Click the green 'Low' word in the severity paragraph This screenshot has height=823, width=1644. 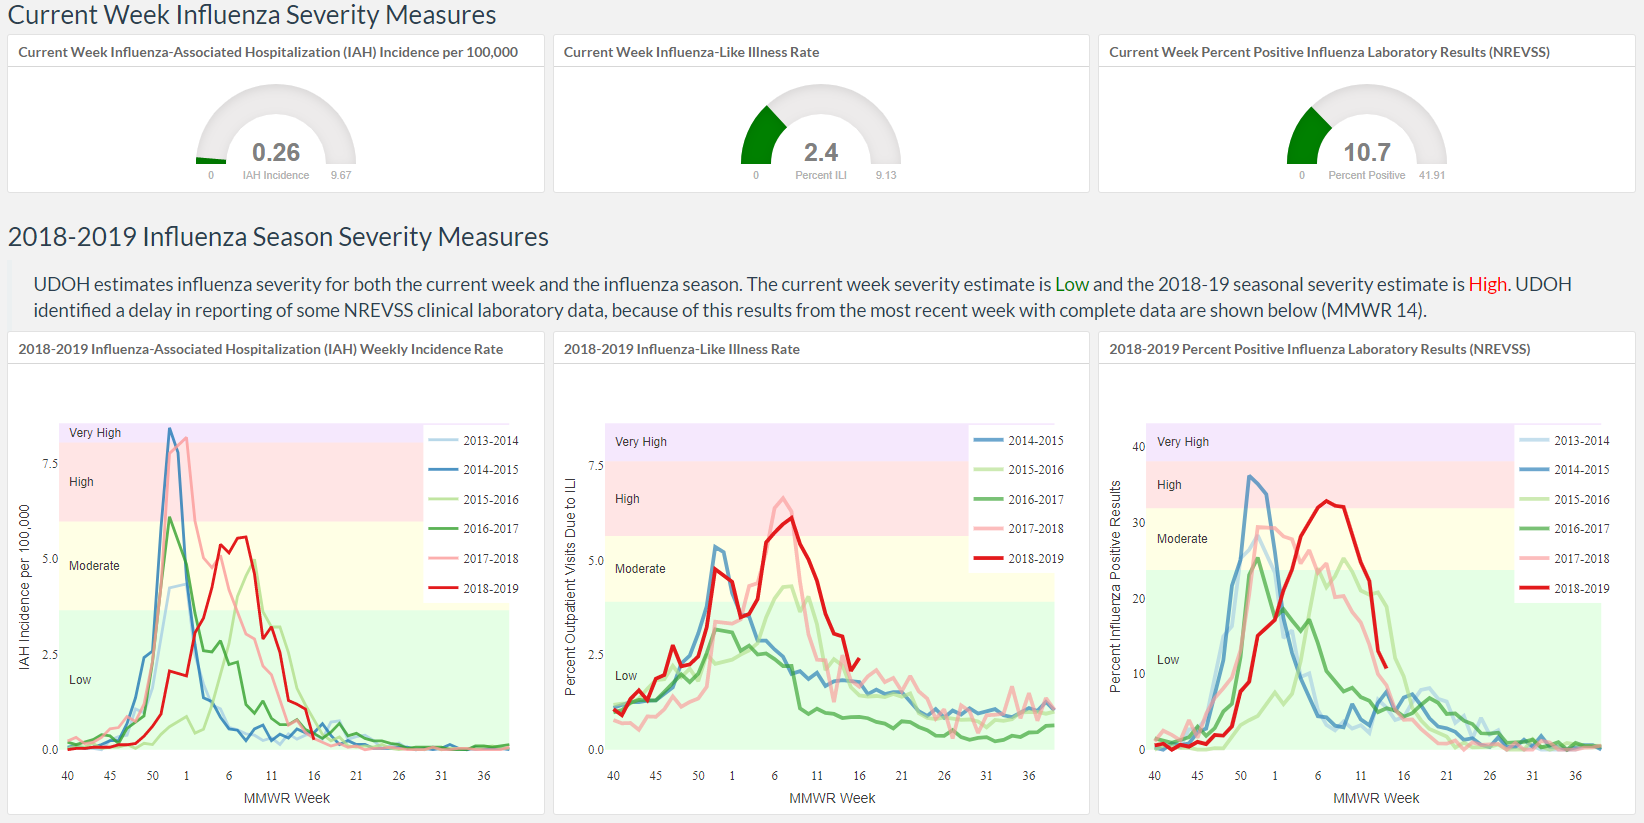(1072, 285)
